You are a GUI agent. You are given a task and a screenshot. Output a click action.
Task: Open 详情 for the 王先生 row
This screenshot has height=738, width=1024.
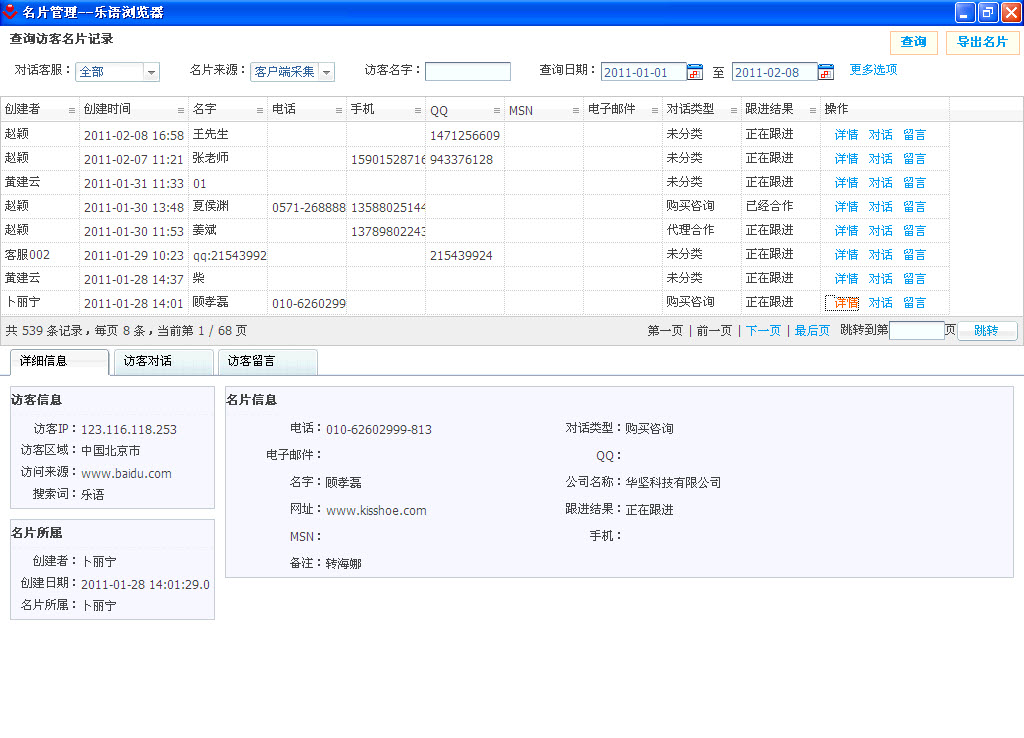point(846,135)
